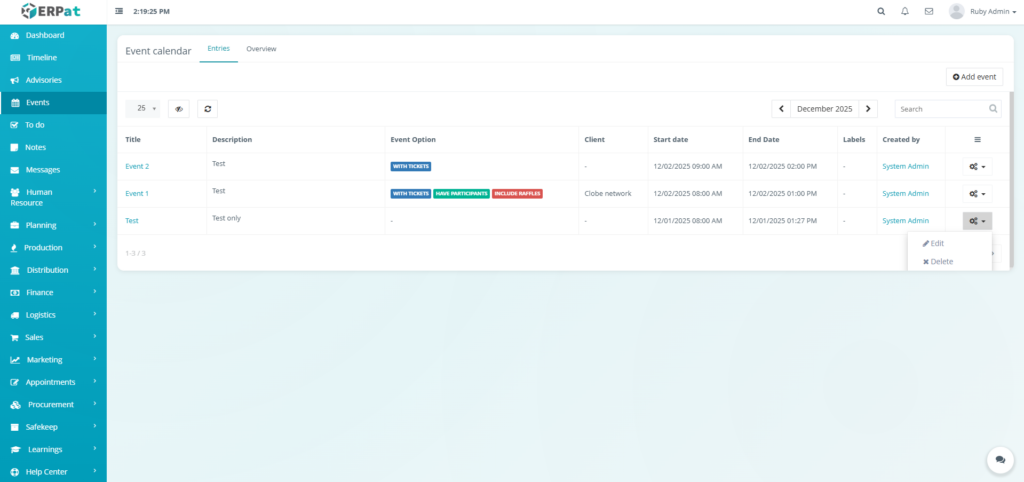Open the notifications bell icon
Screen dimensions: 1024x482
[905, 12]
